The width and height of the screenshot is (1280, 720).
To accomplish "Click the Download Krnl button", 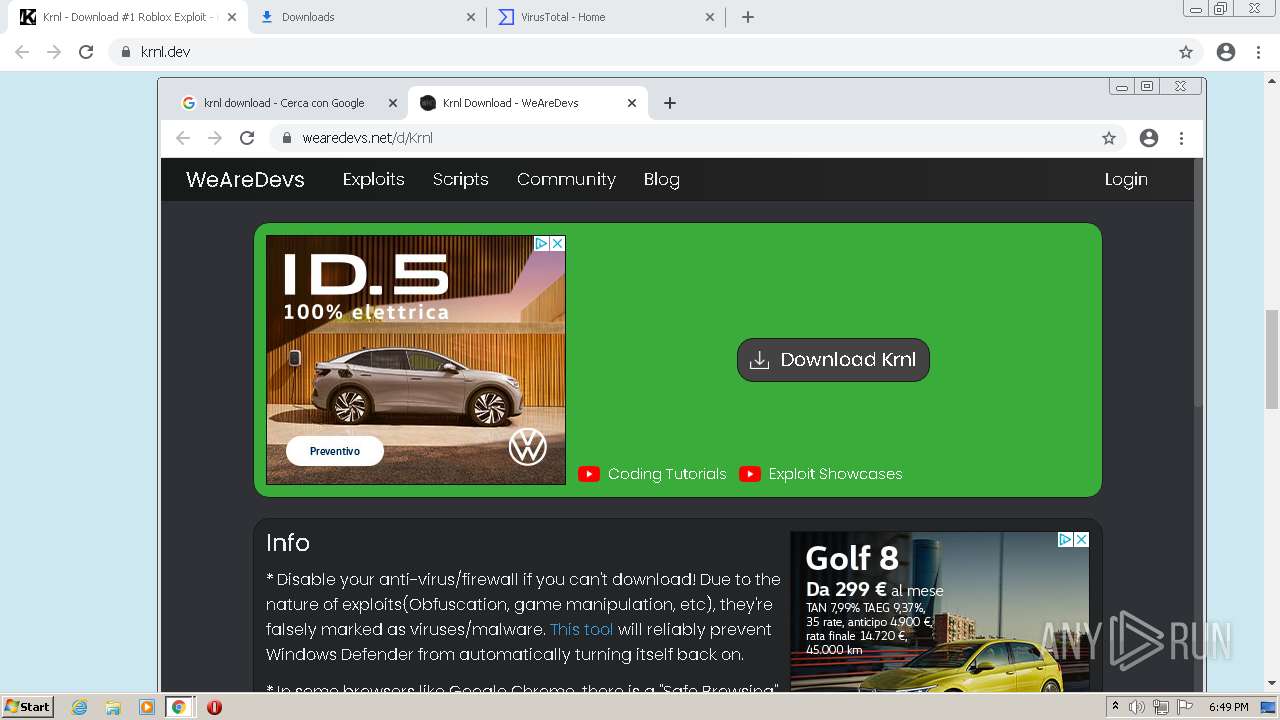I will [833, 360].
